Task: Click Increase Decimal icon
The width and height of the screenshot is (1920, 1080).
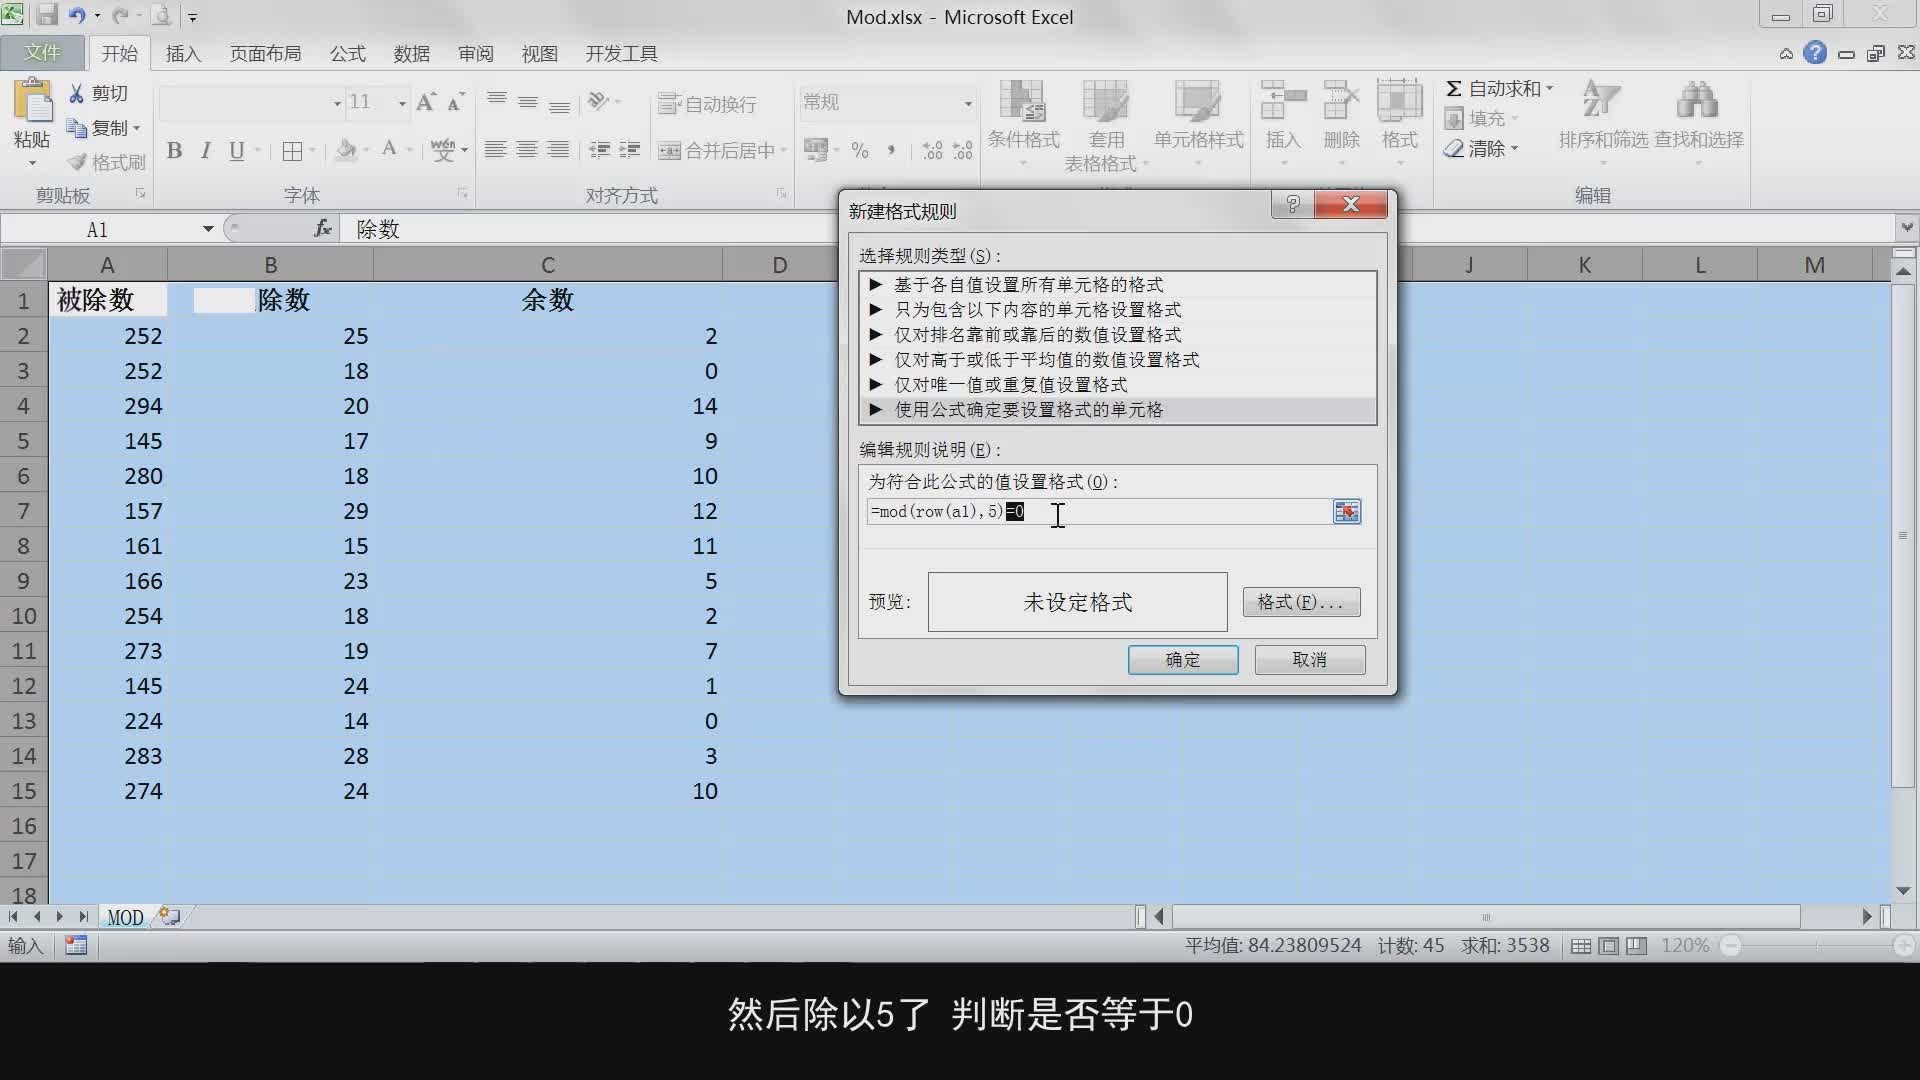Action: tap(932, 151)
